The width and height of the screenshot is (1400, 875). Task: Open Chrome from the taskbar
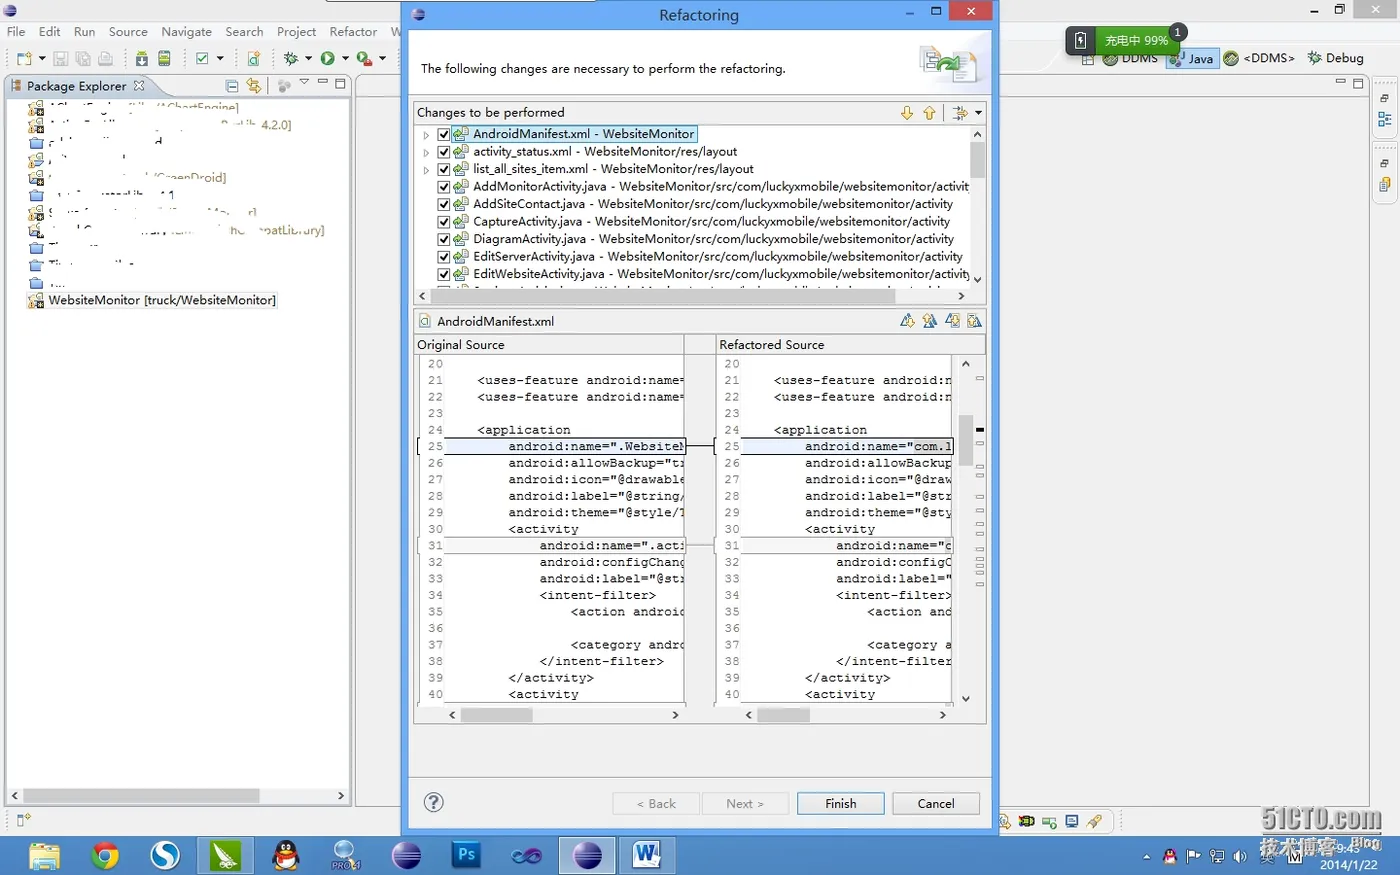pyautogui.click(x=105, y=856)
